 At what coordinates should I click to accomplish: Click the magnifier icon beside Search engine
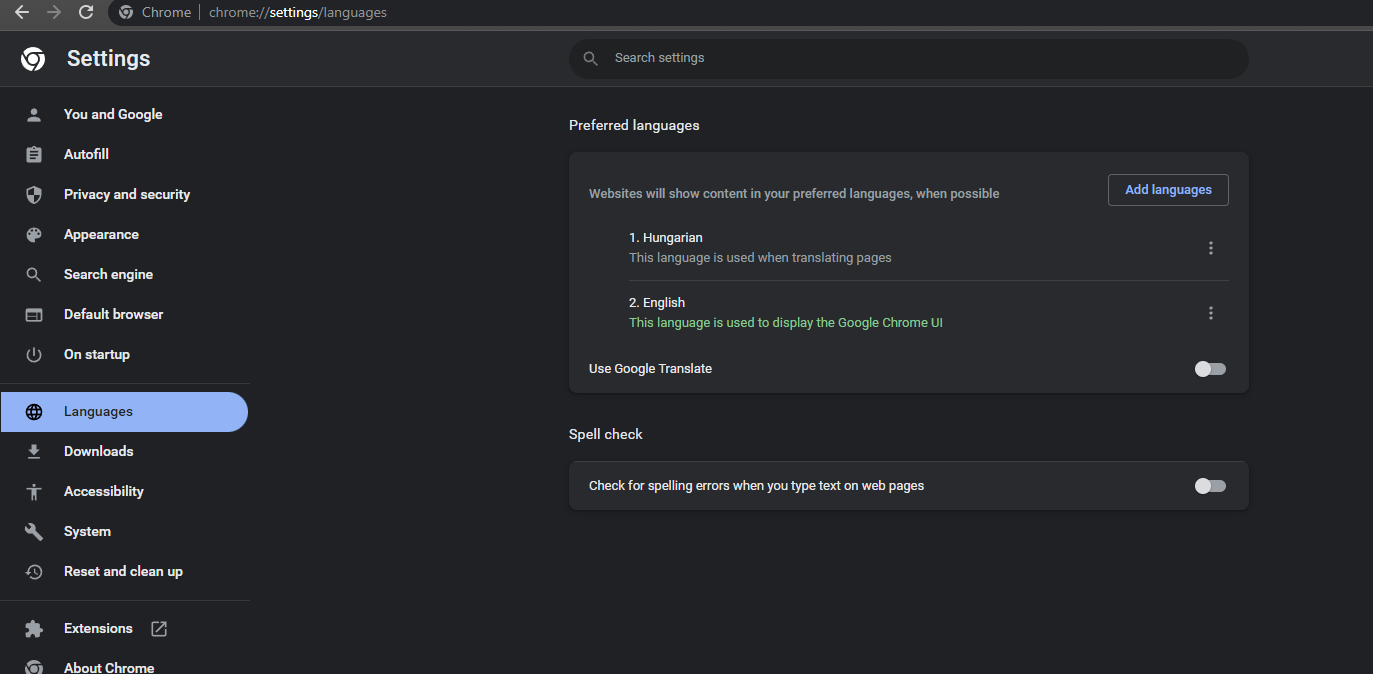click(x=34, y=274)
